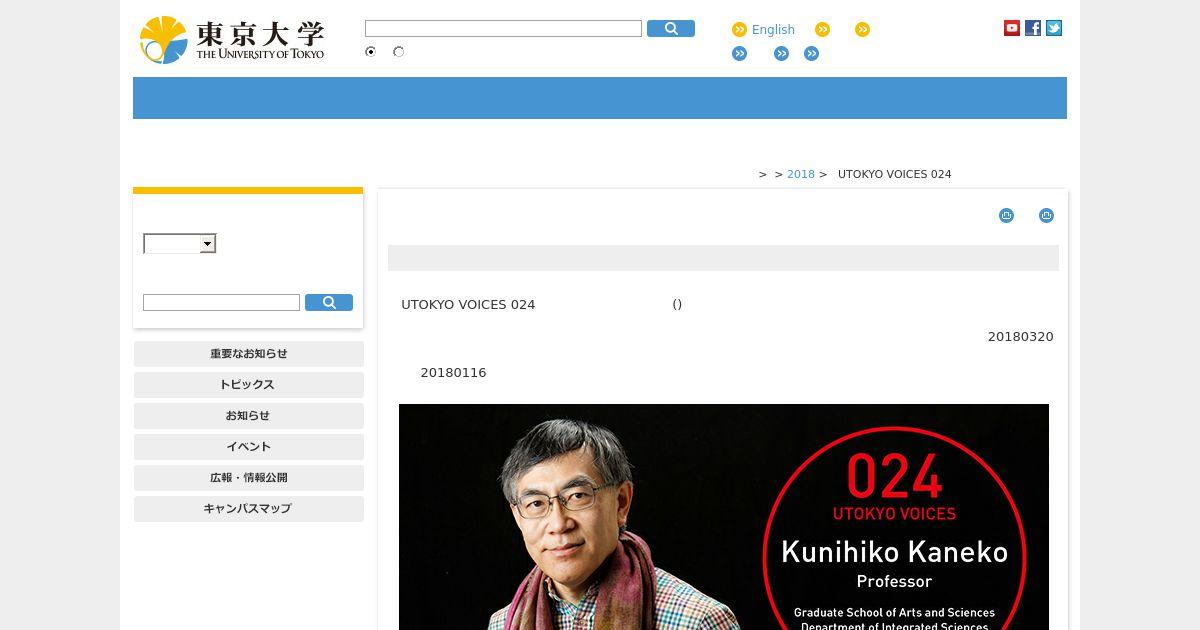Click the blue global navigation bar
Viewport: 1200px width, 630px height.
(600, 98)
